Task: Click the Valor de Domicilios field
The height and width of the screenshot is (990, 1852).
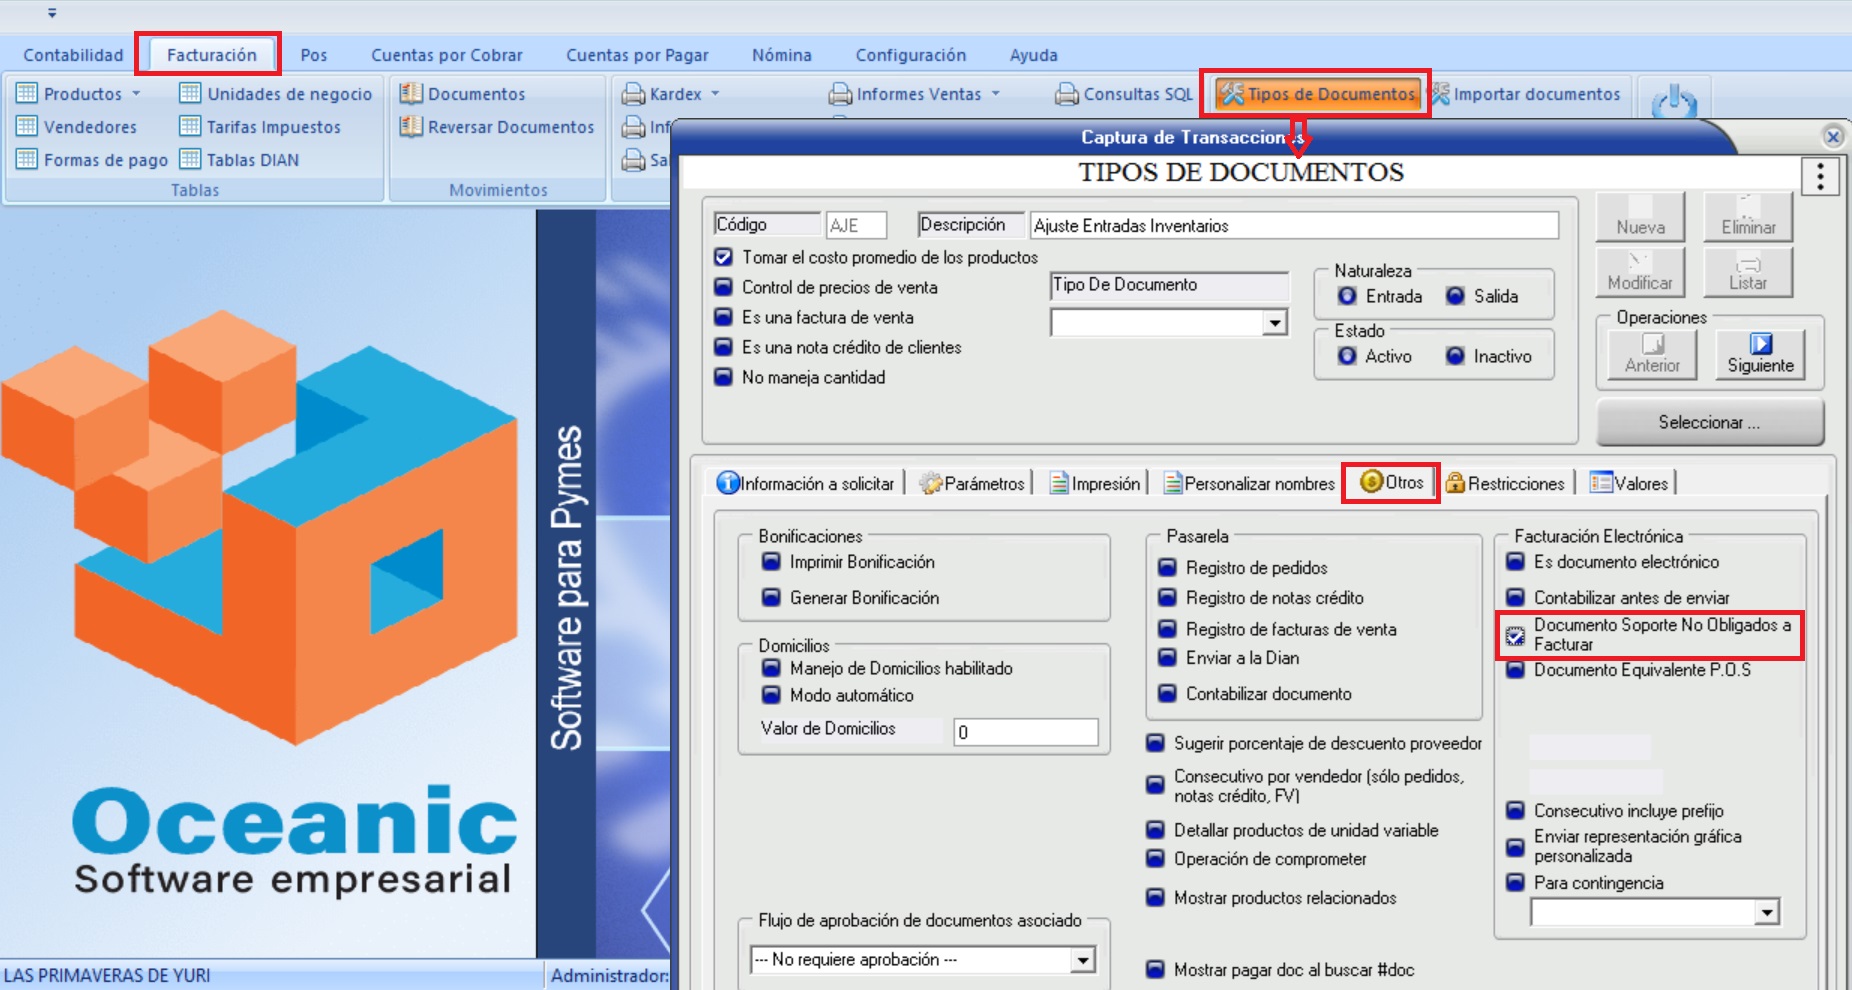Action: (x=1025, y=732)
